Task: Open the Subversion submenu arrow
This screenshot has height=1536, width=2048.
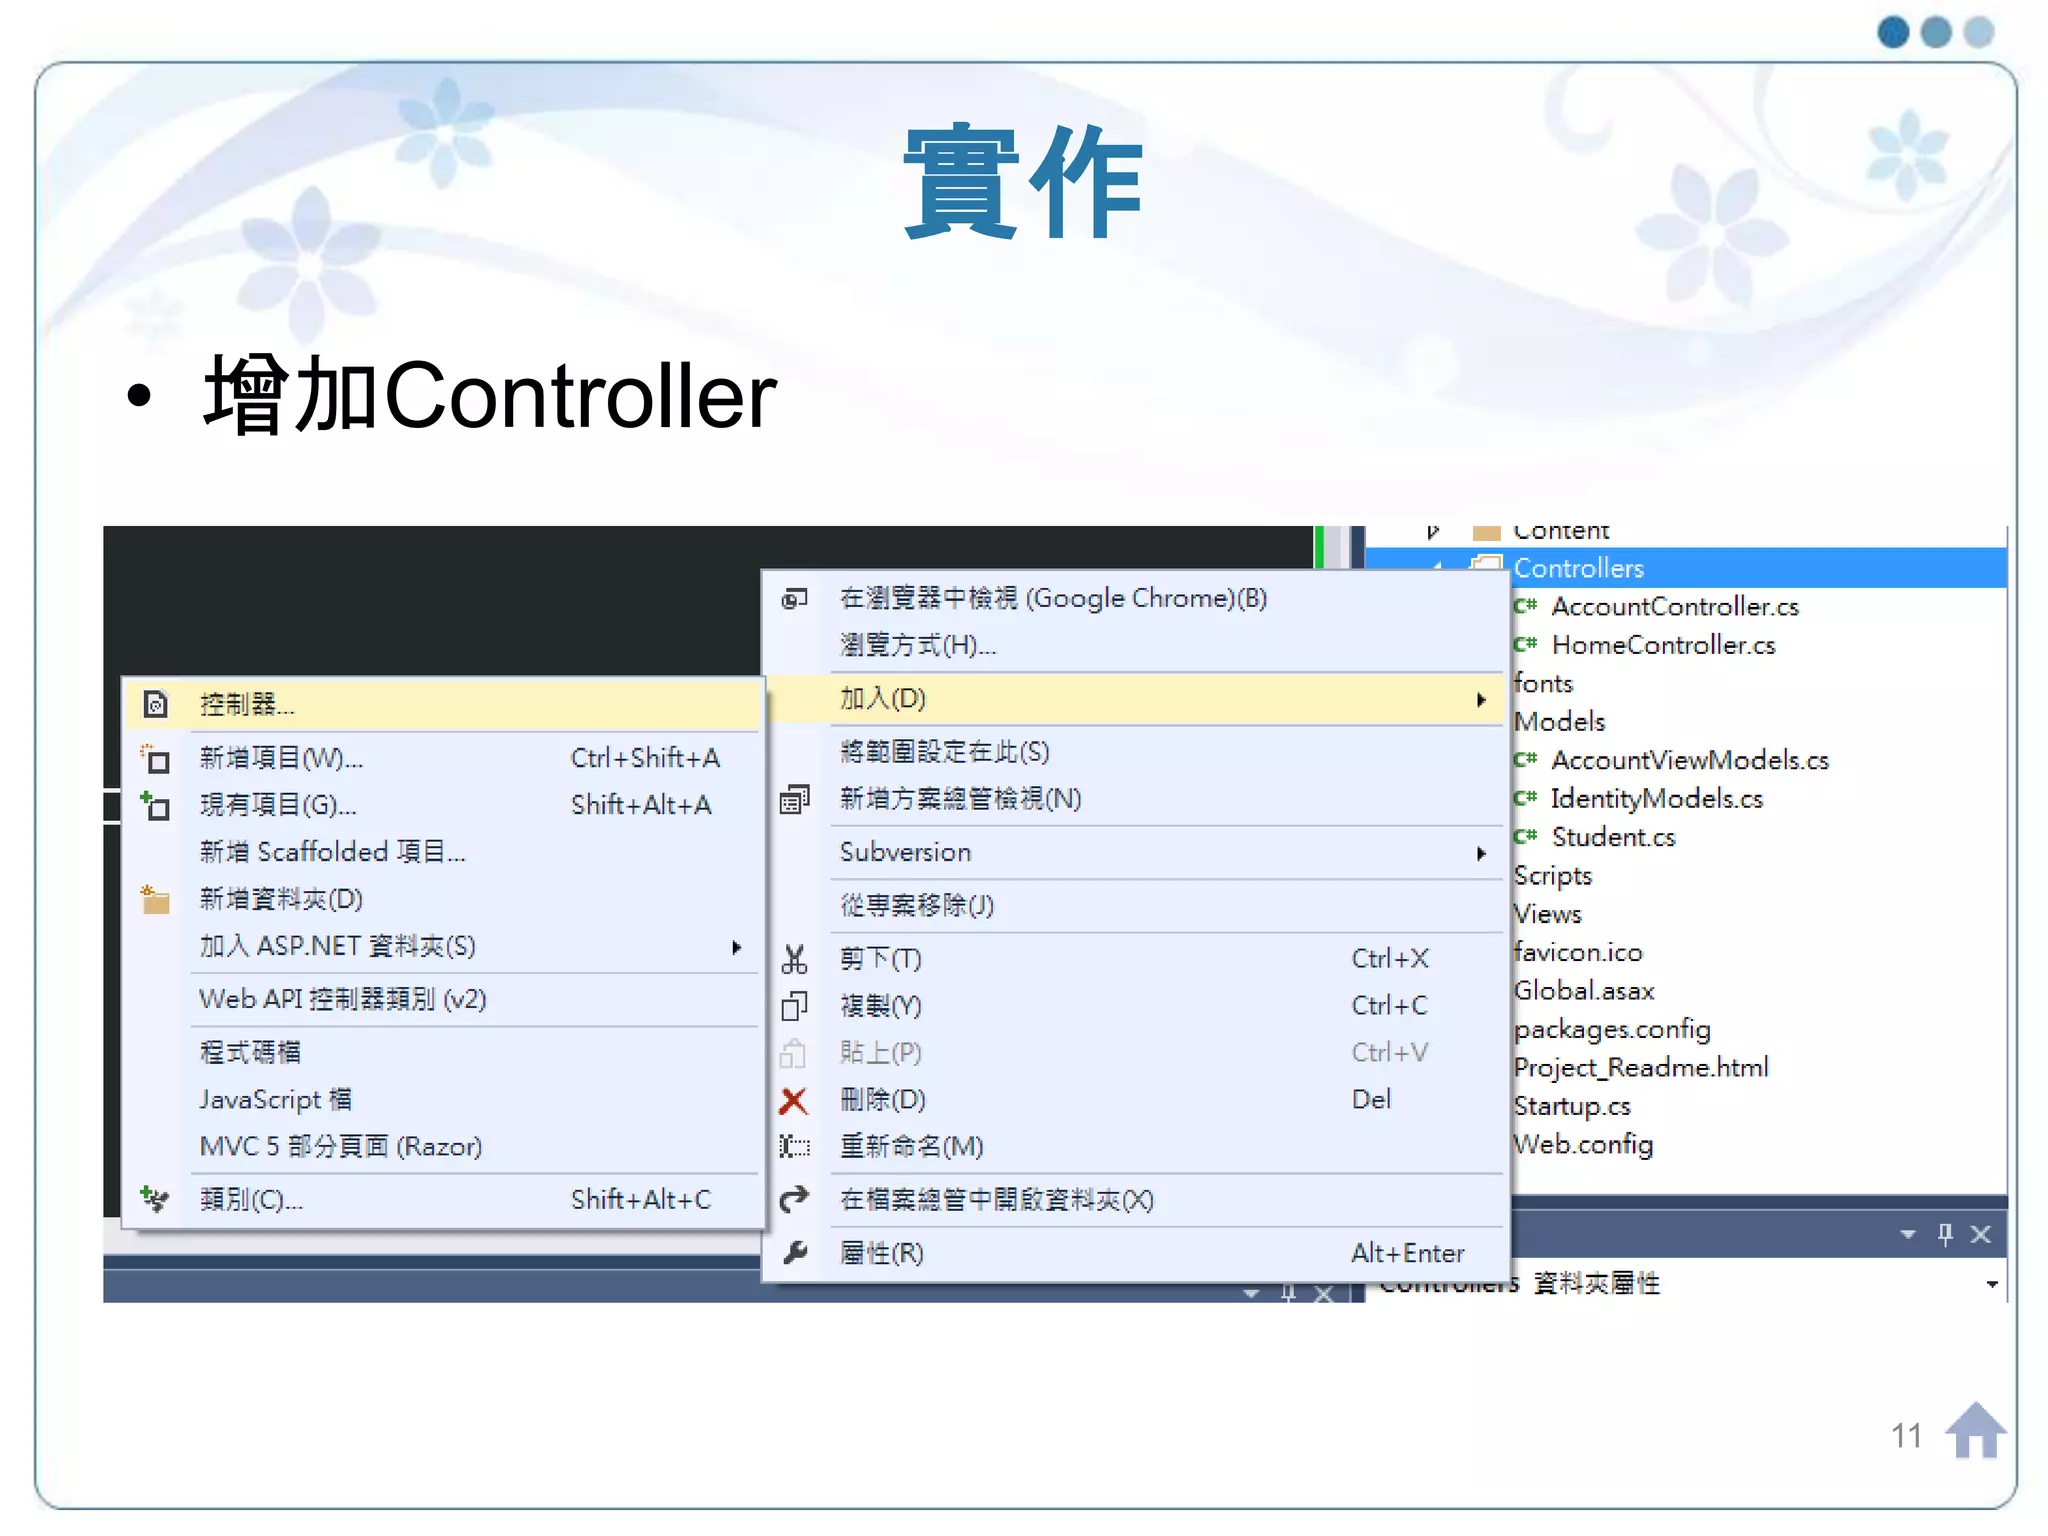Action: [x=1481, y=853]
